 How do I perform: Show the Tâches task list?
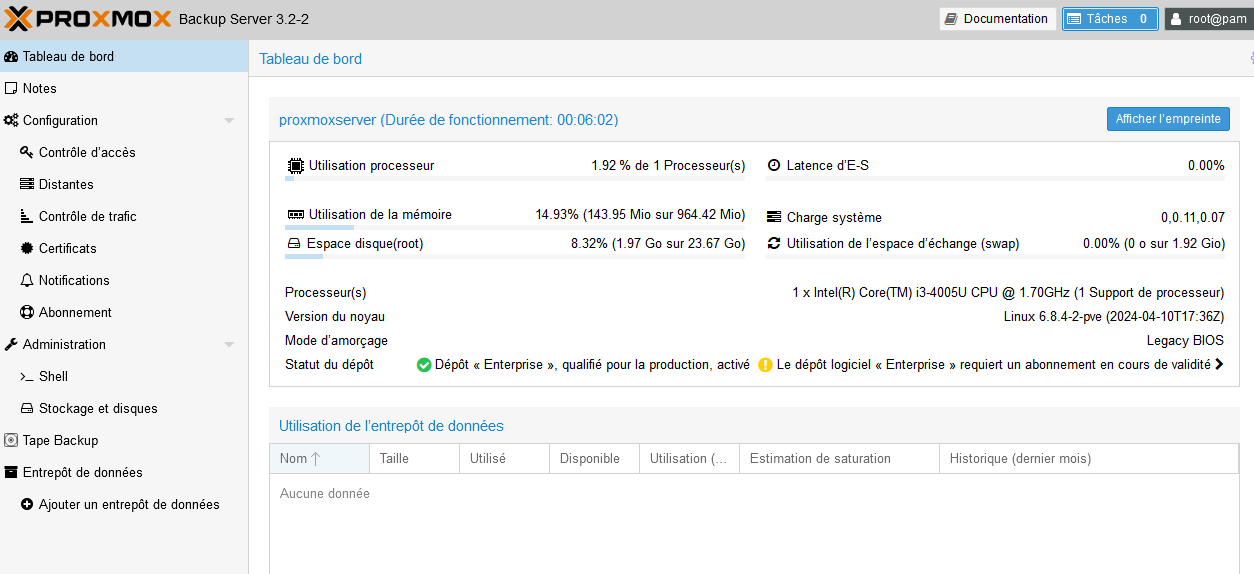click(x=1109, y=19)
